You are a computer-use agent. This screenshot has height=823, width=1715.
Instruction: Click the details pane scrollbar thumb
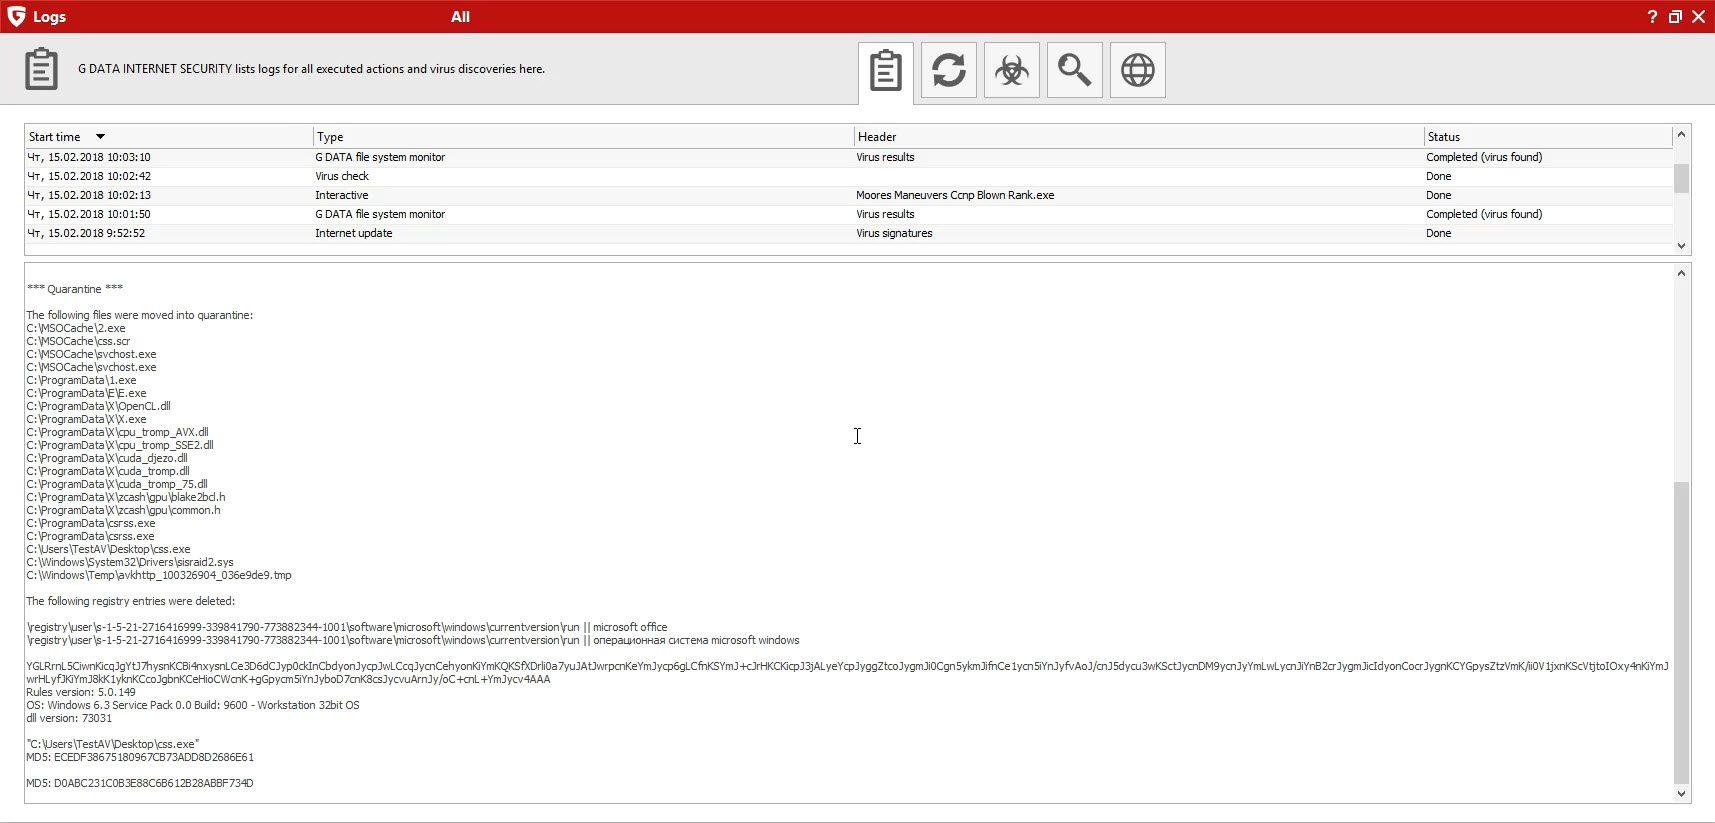coord(1681,633)
